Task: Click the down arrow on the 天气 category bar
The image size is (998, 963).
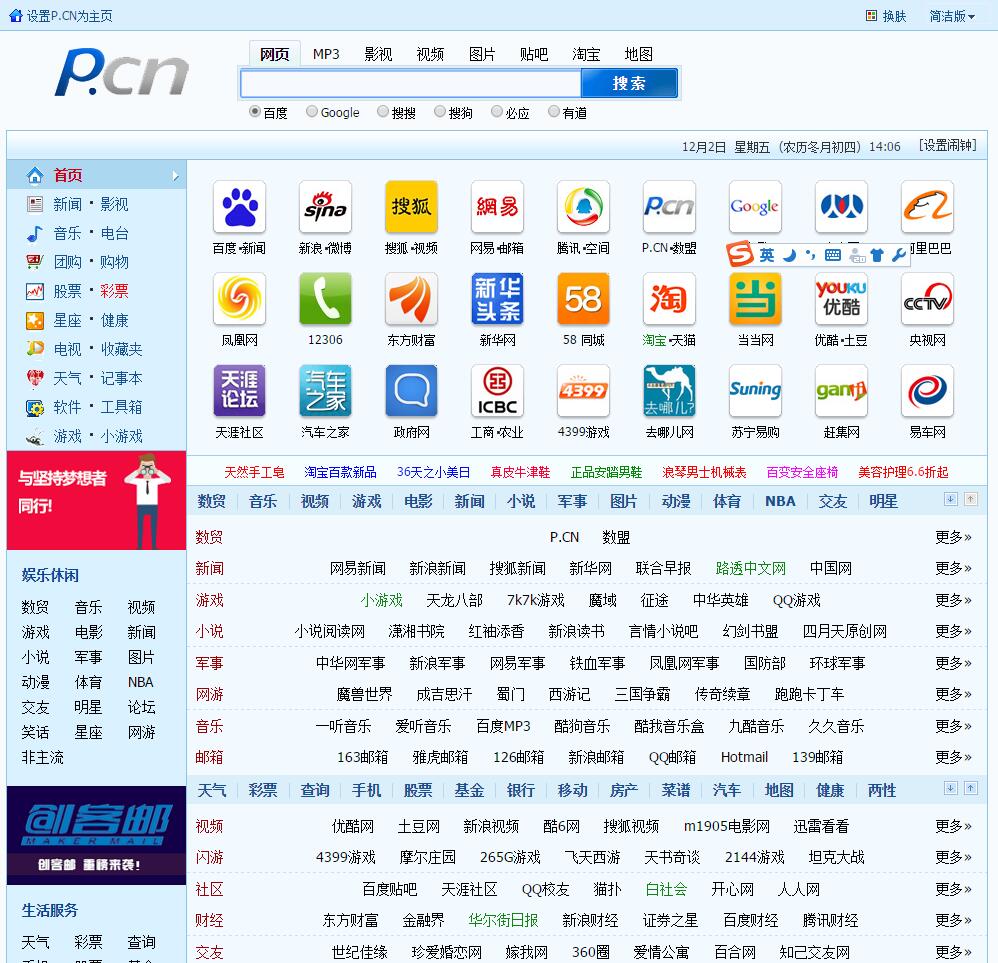Action: [x=950, y=788]
